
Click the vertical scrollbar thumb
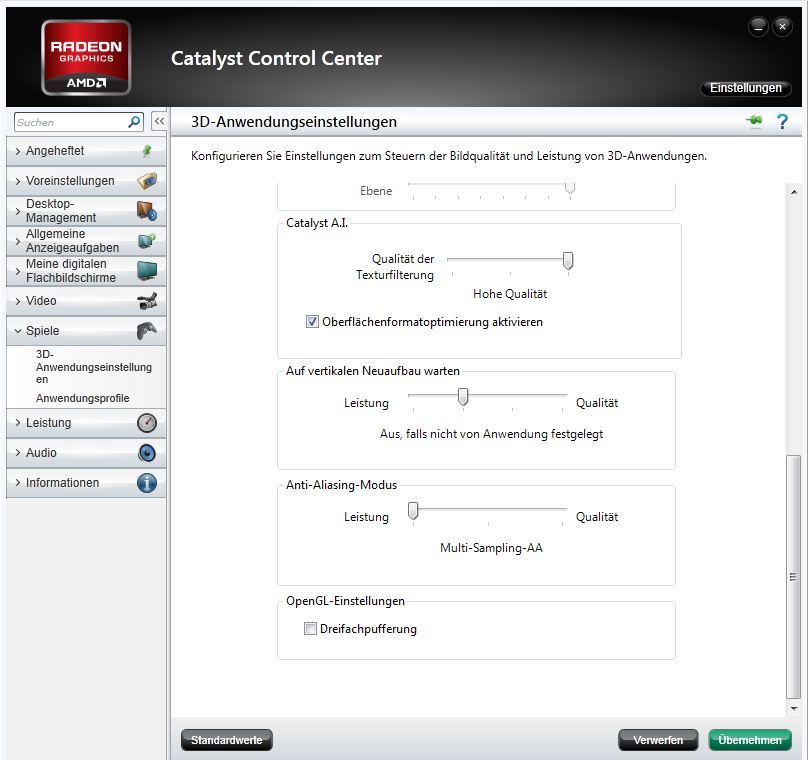pos(794,577)
